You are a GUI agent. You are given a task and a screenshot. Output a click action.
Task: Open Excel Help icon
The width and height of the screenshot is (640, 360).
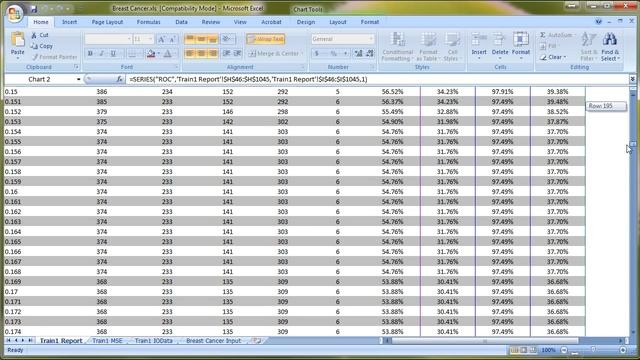598,22
